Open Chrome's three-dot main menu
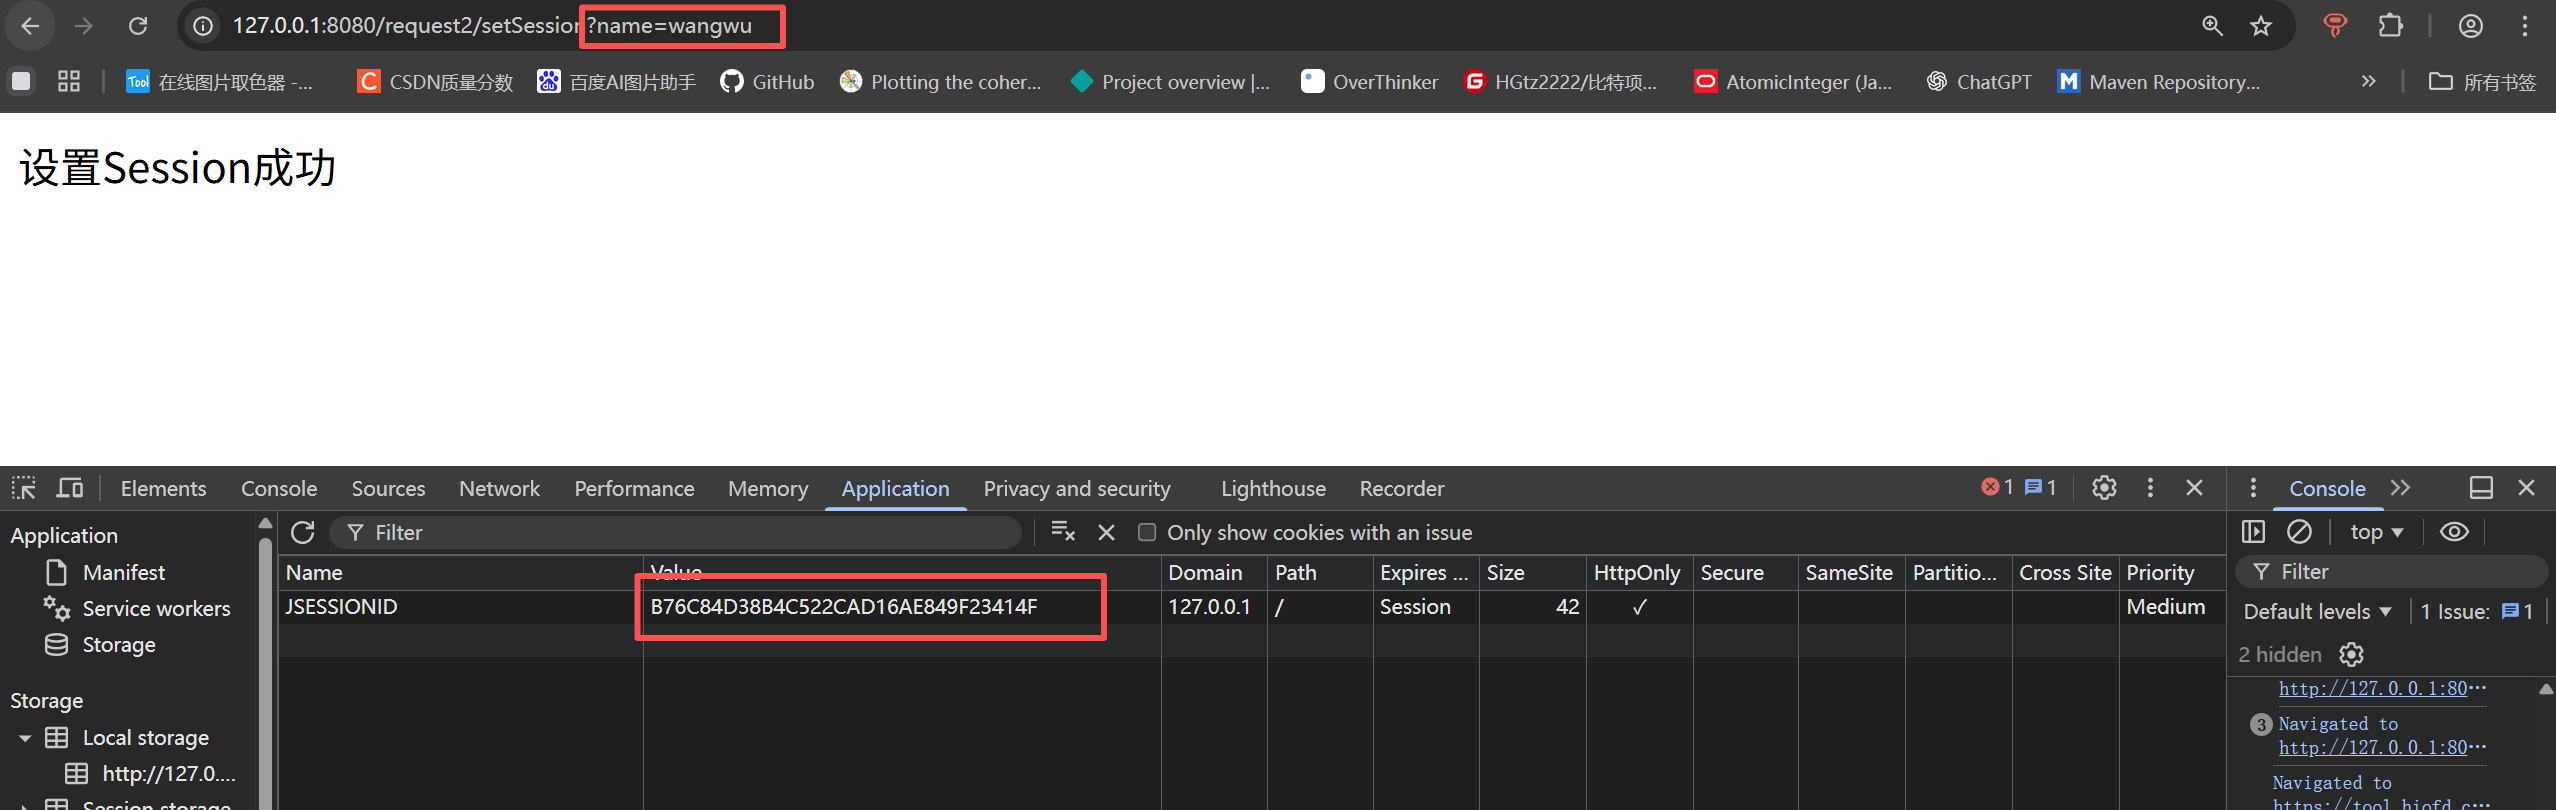The image size is (2556, 810). (2525, 26)
